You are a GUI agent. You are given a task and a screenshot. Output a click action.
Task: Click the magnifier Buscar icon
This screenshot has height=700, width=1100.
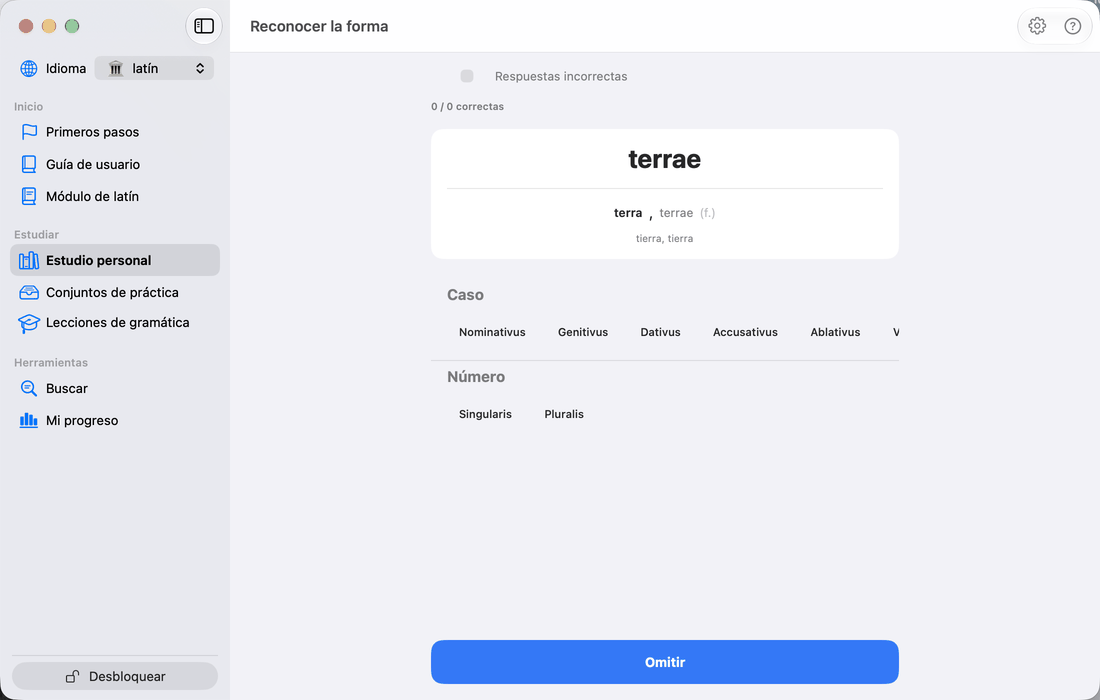tap(29, 388)
